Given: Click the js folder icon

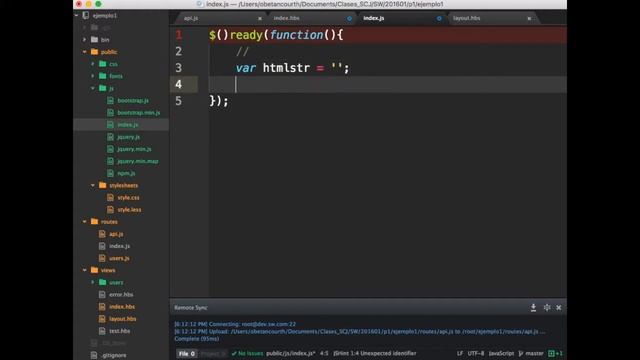Looking at the screenshot, I should tap(102, 88).
